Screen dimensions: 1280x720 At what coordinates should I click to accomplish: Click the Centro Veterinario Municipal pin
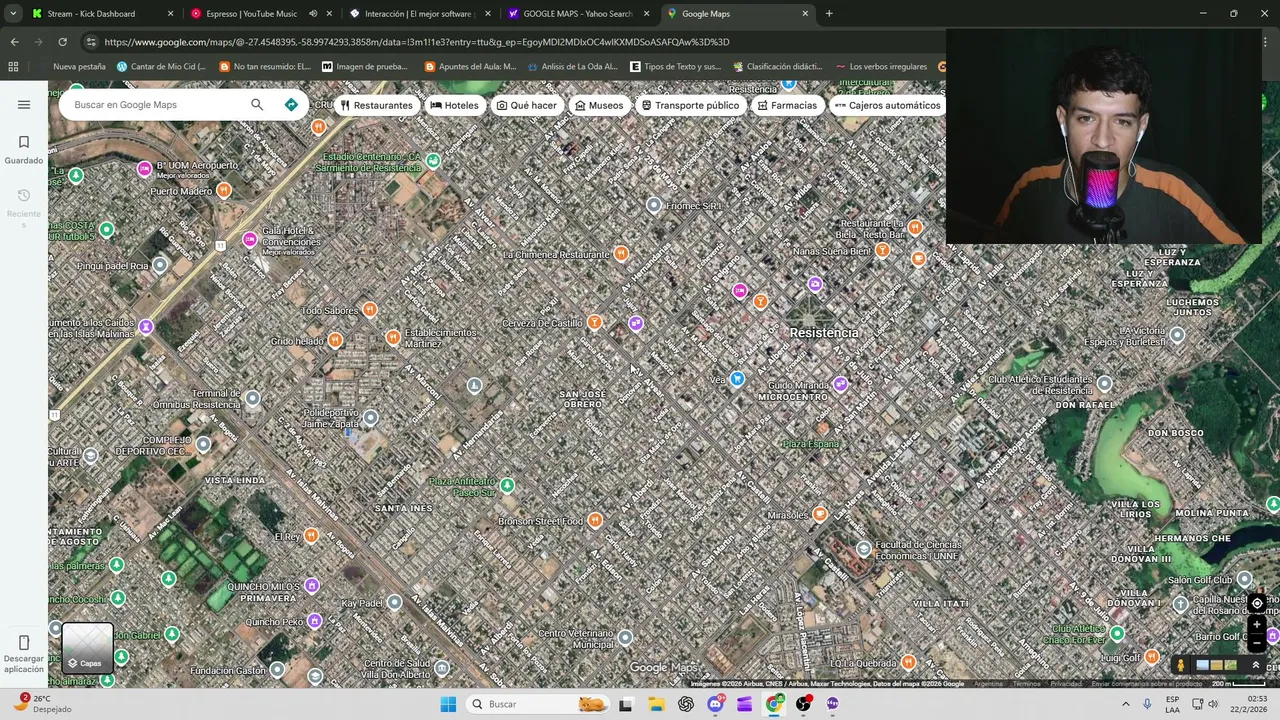click(625, 637)
